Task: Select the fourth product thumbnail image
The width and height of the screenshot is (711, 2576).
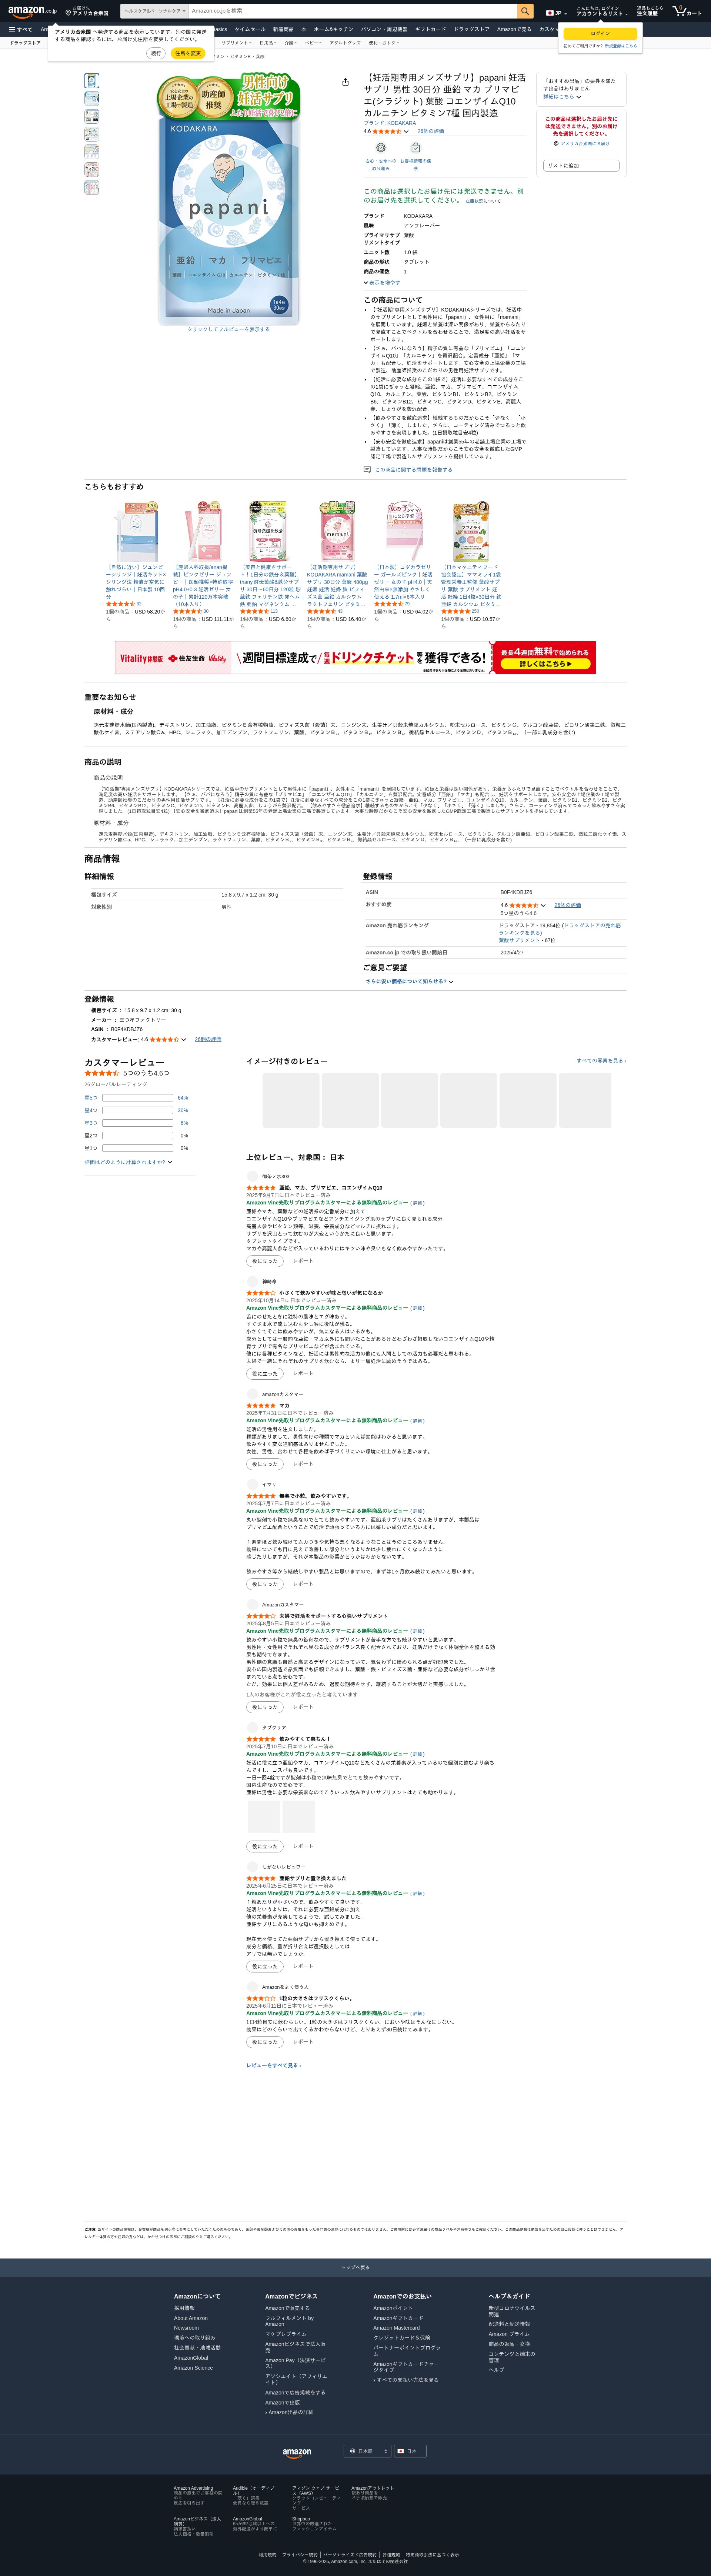Action: pyautogui.click(x=92, y=134)
